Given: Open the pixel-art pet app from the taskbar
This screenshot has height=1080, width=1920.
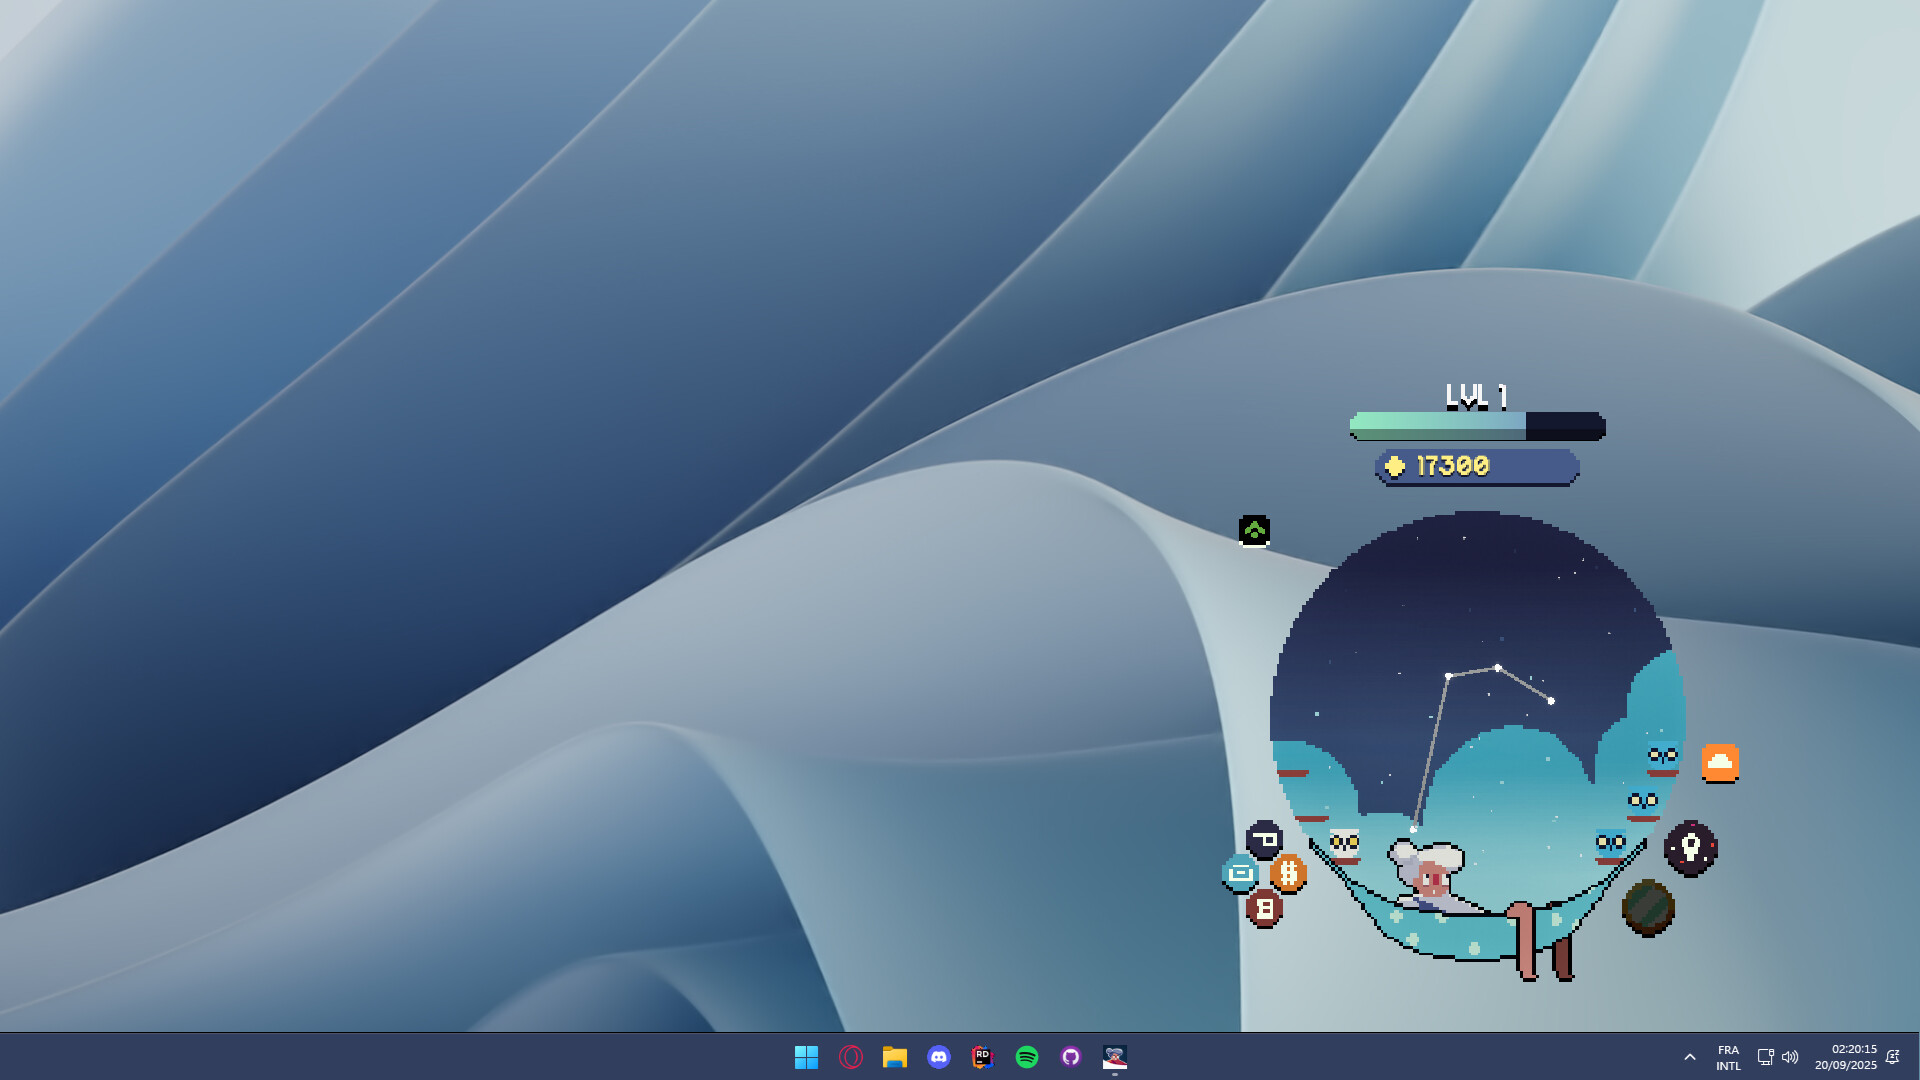Looking at the screenshot, I should point(1113,1057).
